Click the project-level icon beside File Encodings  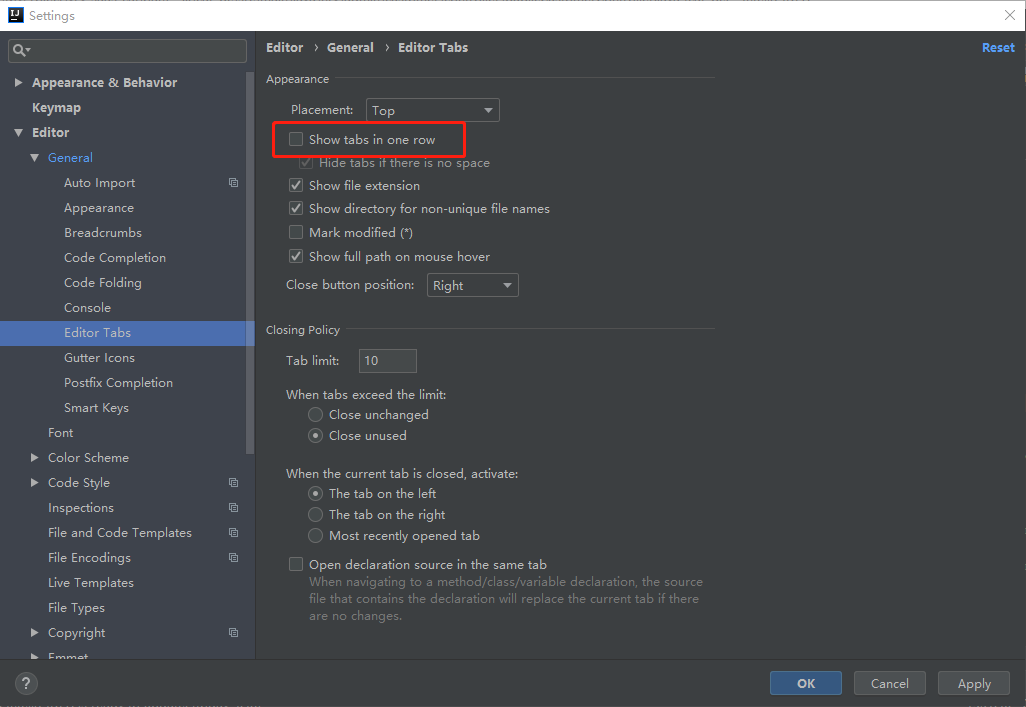[x=234, y=557]
